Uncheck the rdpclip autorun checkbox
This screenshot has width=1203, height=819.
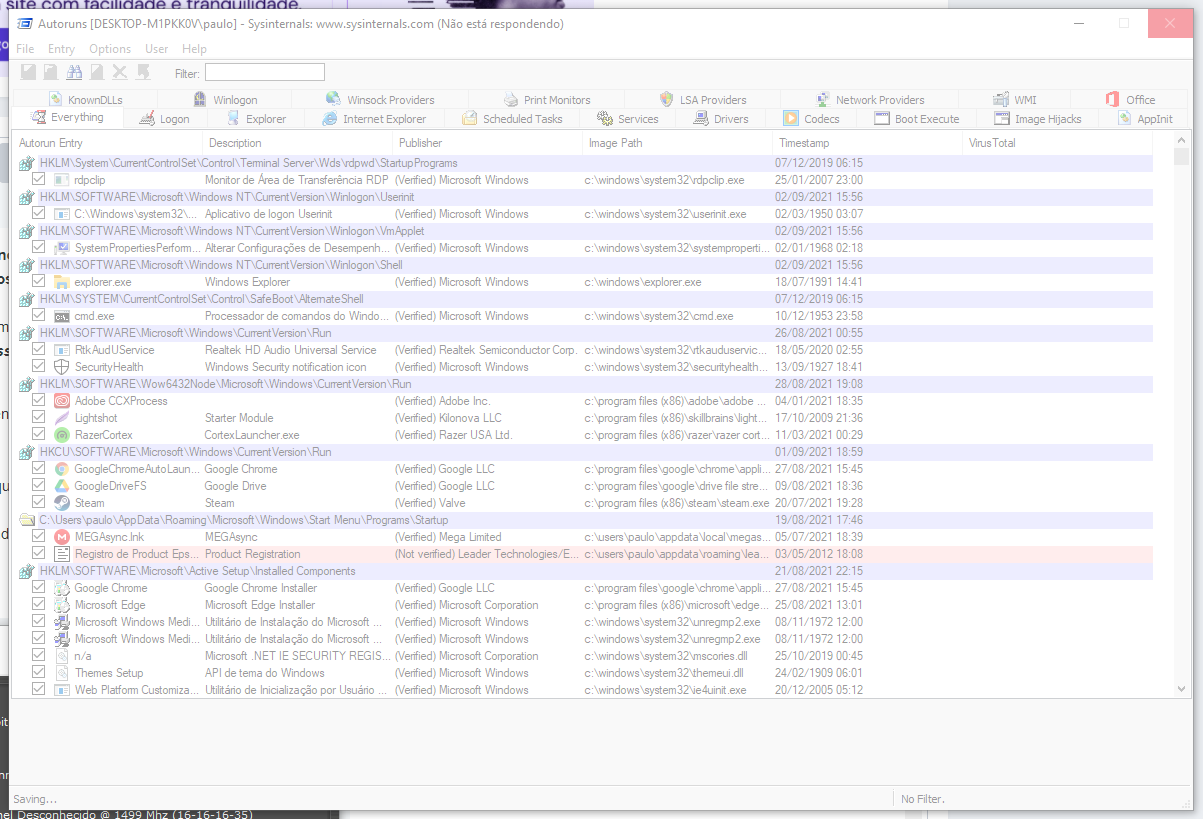point(39,180)
